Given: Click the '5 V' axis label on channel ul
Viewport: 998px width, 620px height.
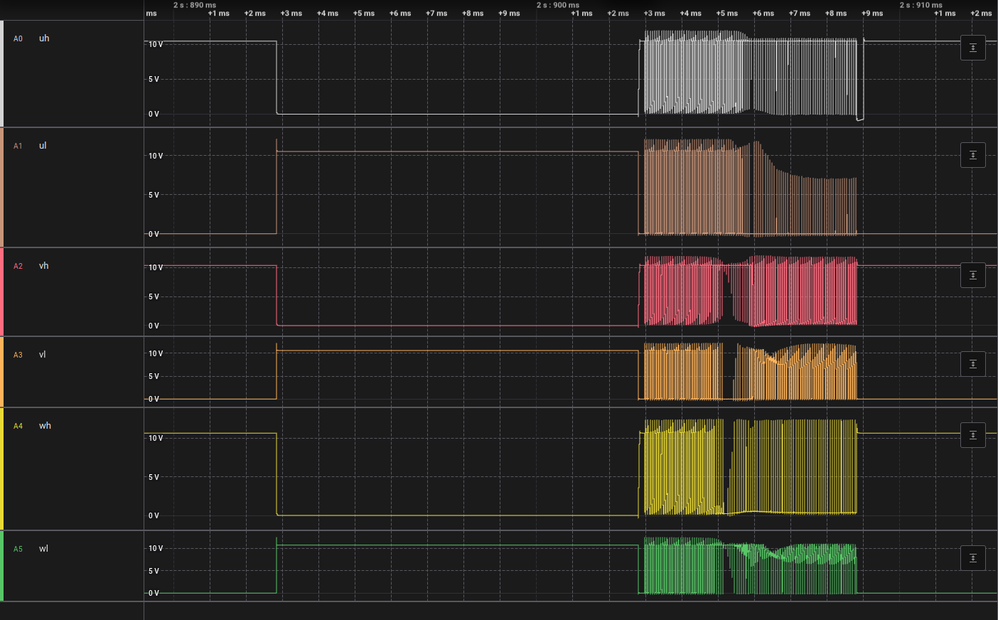Looking at the screenshot, I should [153, 195].
